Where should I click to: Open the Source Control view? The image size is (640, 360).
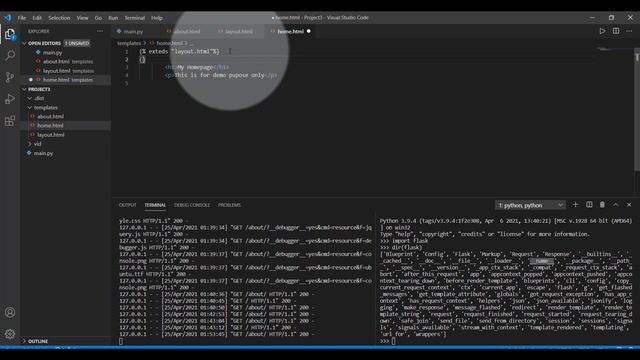[10, 77]
